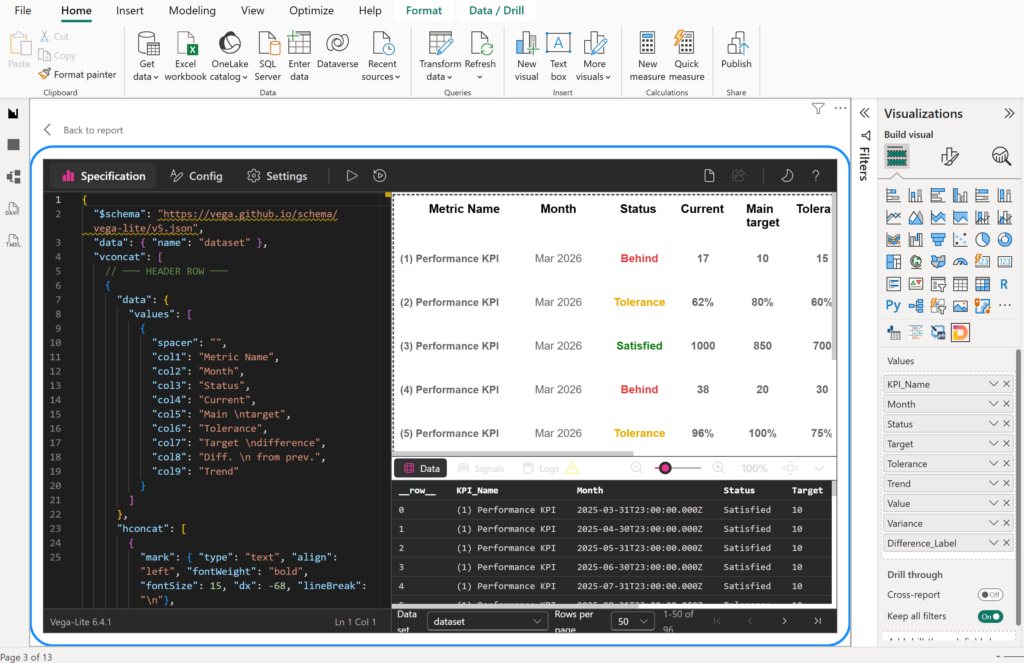
Task: Open the Modeling ribbon tab
Action: click(192, 10)
